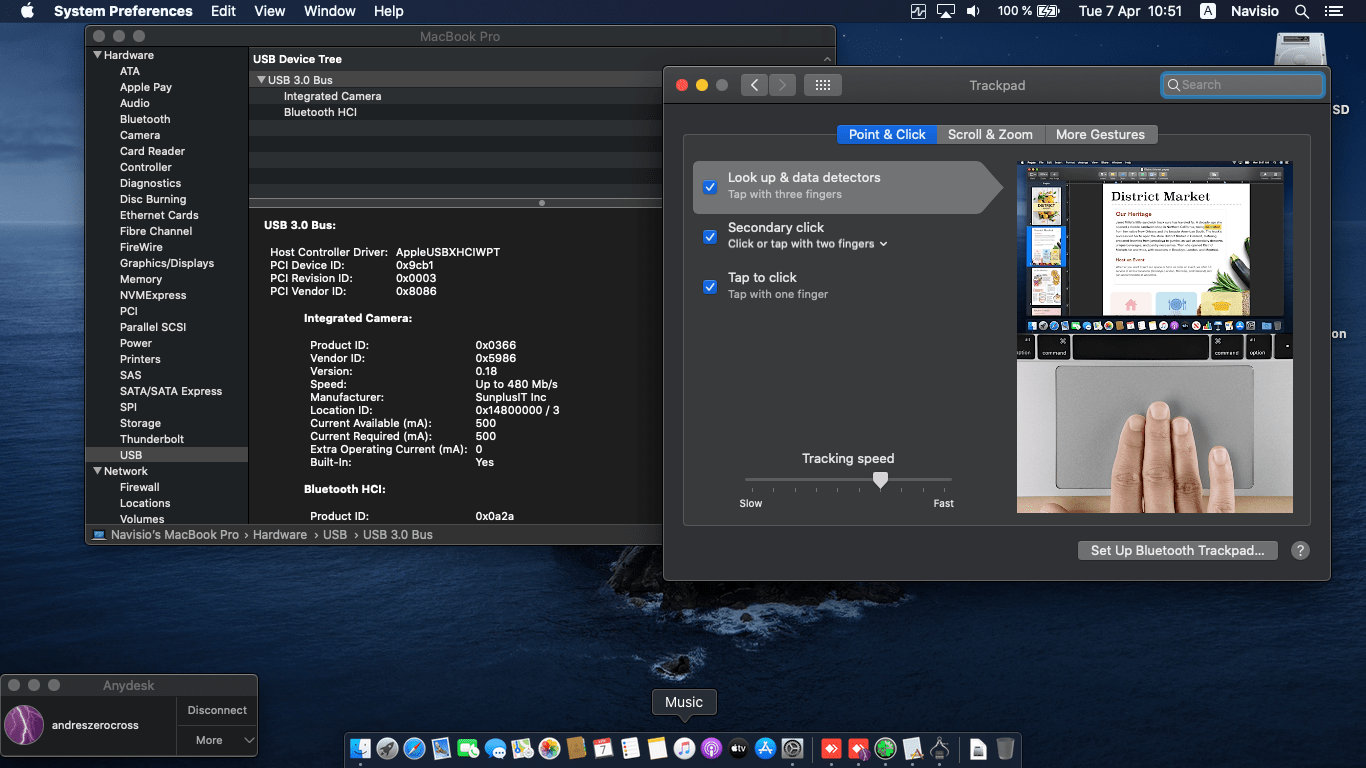Toggle Secondary click checkbox

tap(710, 237)
